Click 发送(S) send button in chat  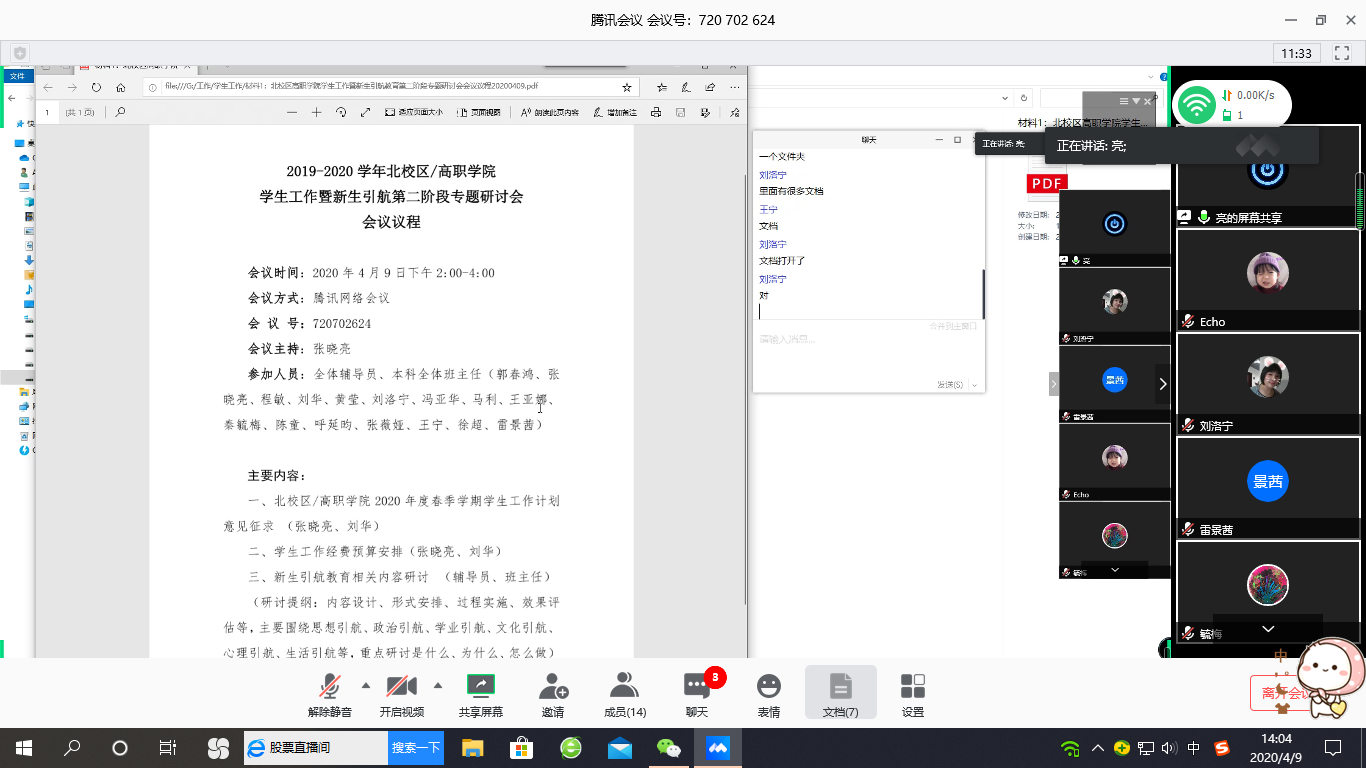coord(950,385)
